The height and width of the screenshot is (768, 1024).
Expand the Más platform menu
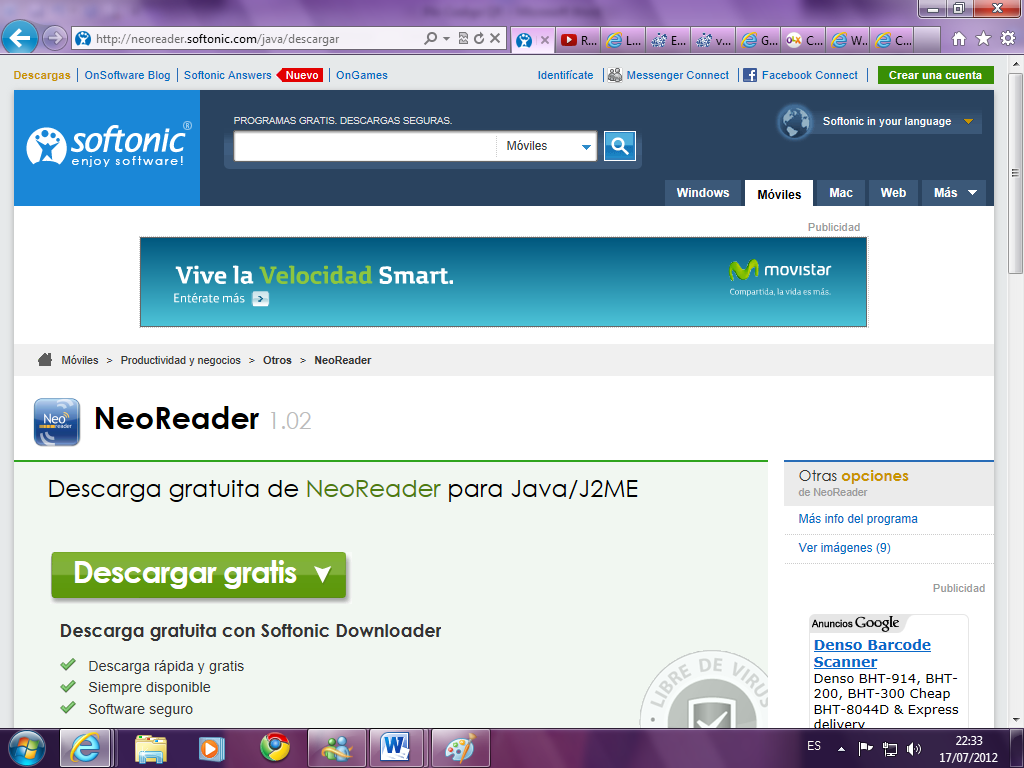(x=955, y=193)
